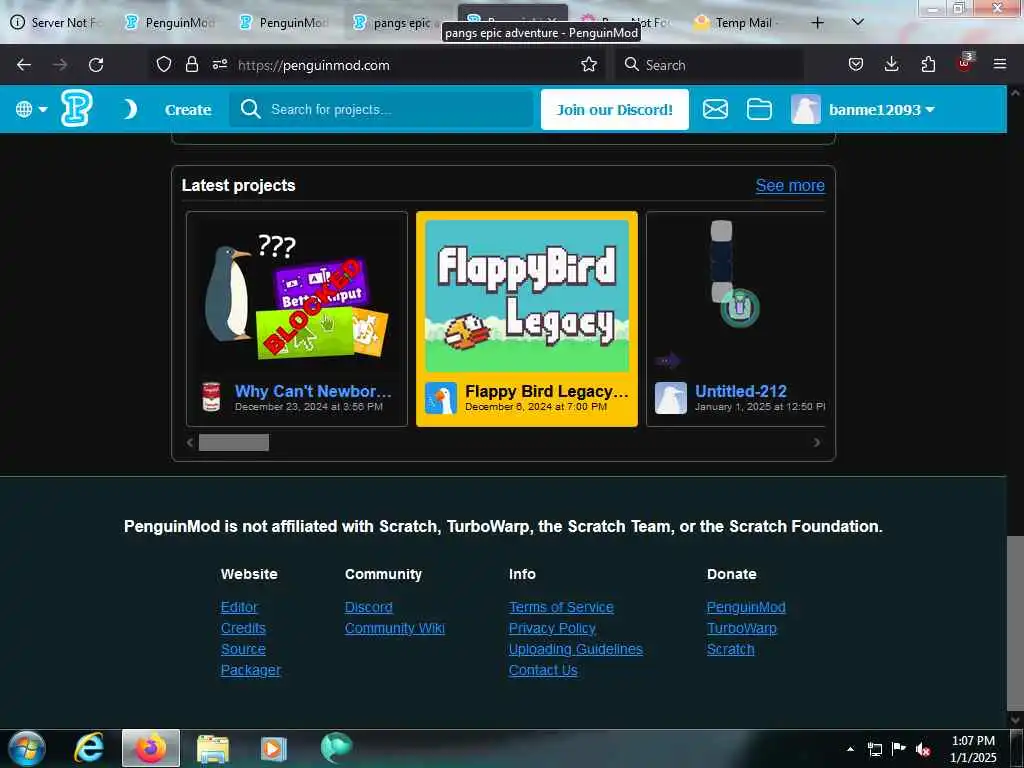The image size is (1024, 768).
Task: Click the penguinmod.com address bar URL
Action: 313,65
